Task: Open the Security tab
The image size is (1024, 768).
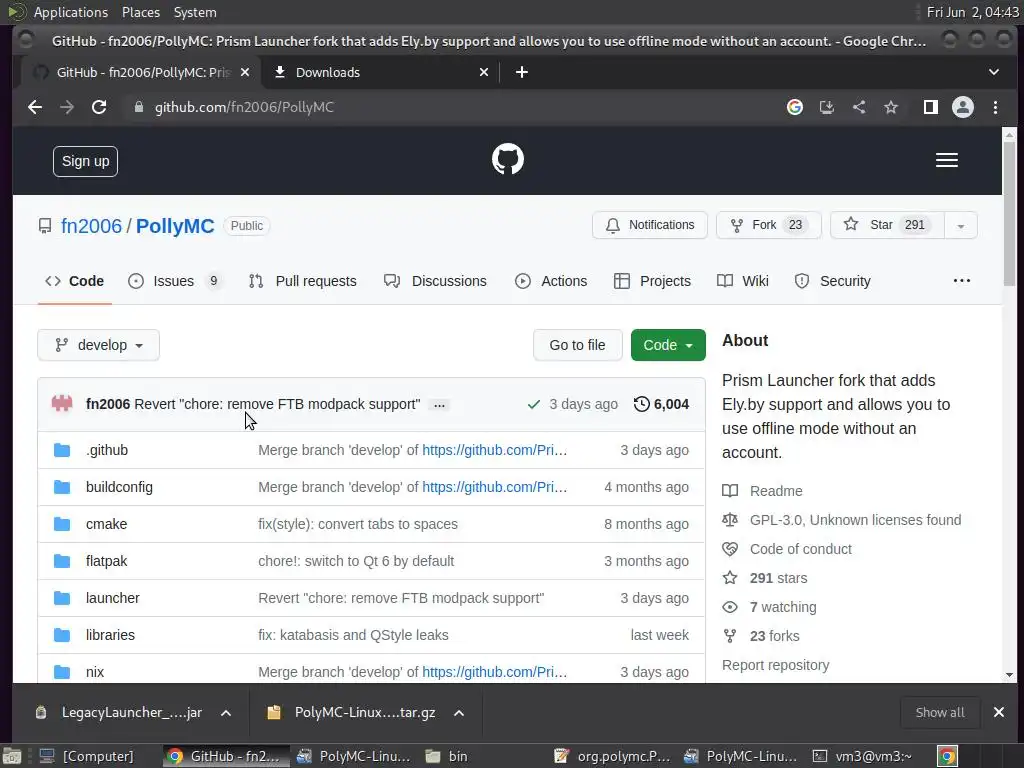Action: pyautogui.click(x=833, y=281)
